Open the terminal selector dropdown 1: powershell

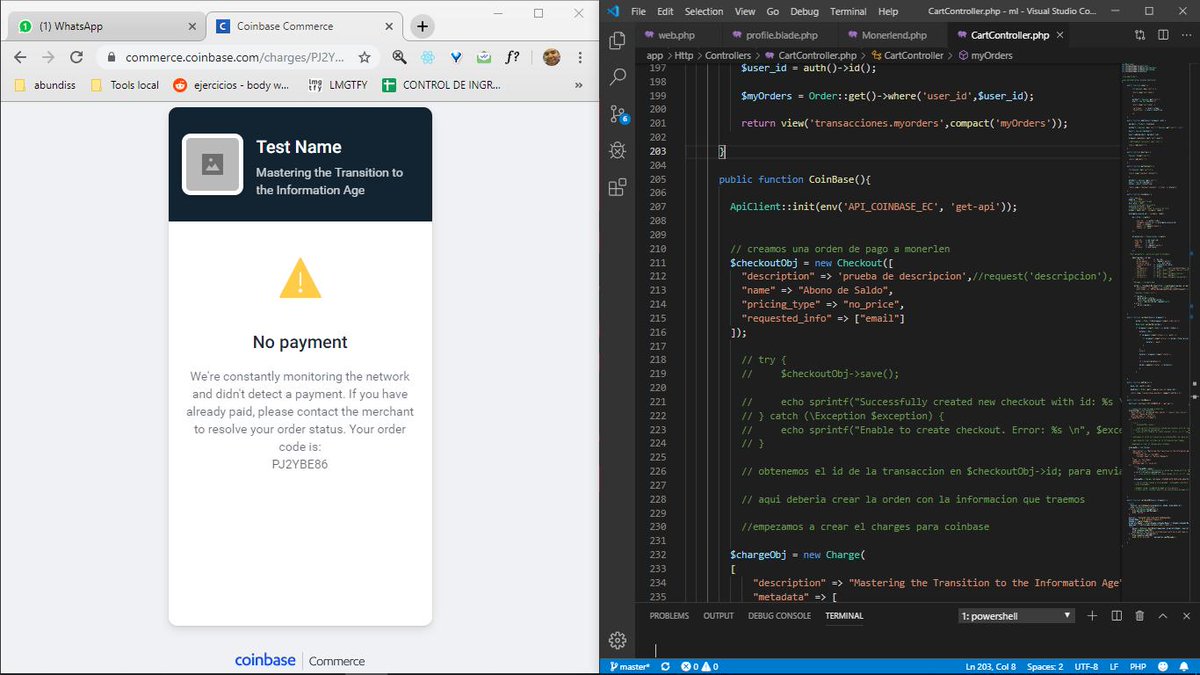[1015, 616]
